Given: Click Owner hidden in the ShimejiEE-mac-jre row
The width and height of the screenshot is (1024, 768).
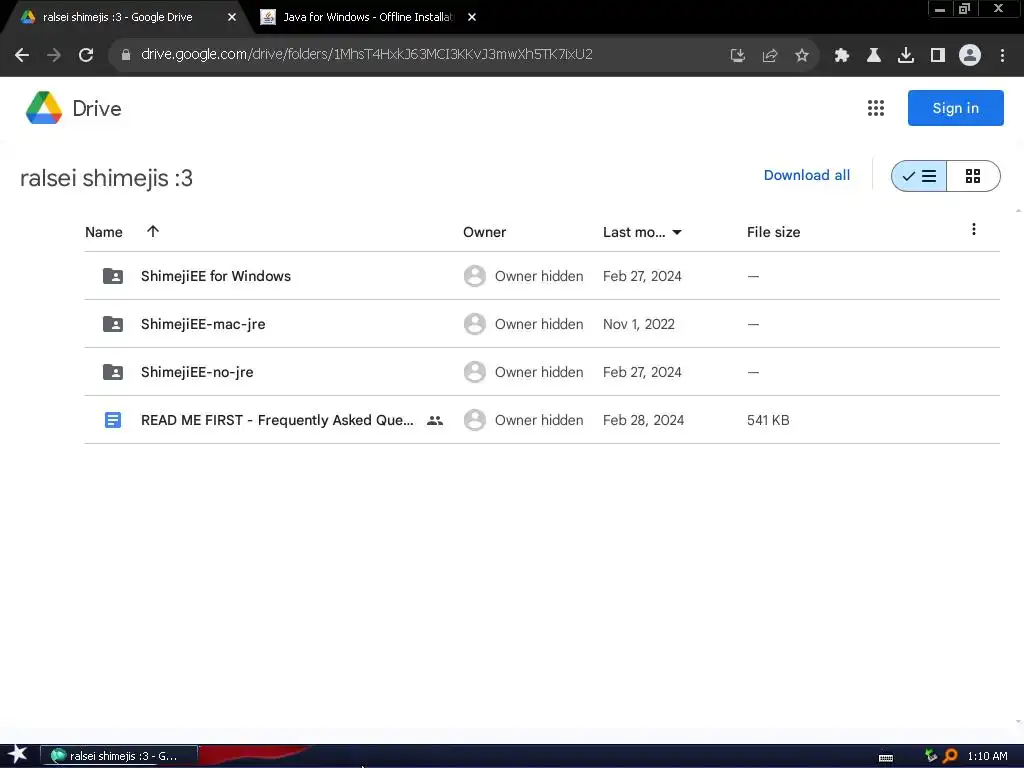Looking at the screenshot, I should pyautogui.click(x=539, y=324).
